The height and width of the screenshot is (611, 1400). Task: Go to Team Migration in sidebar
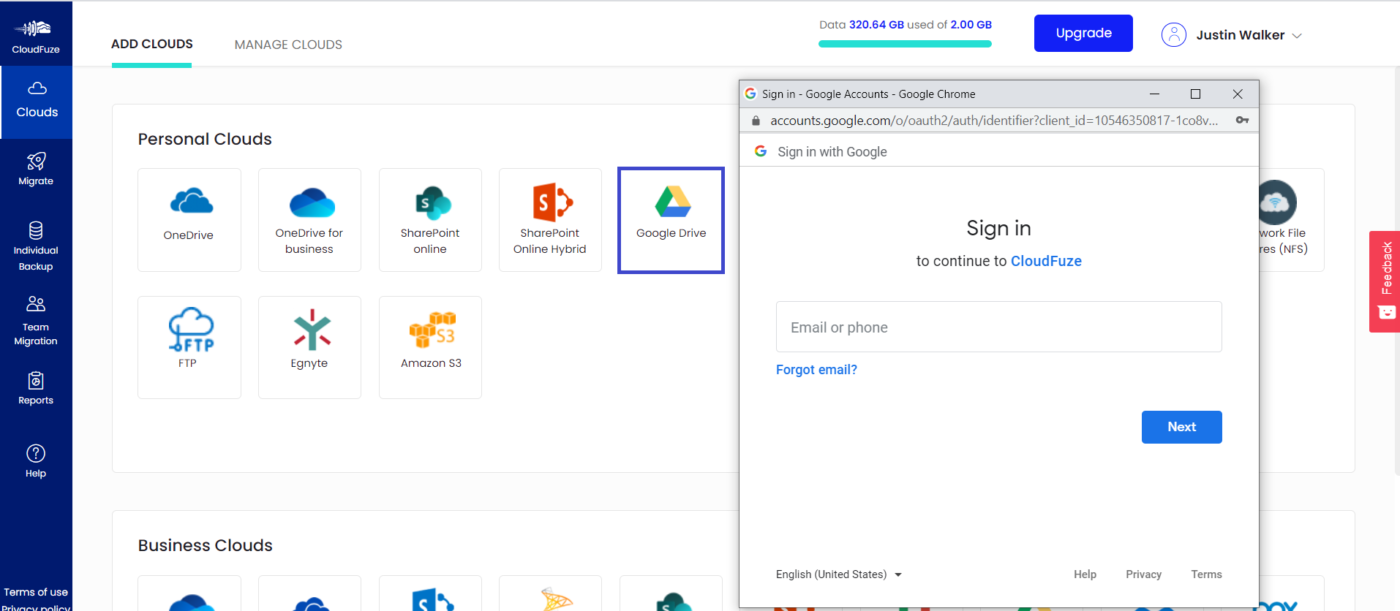(36, 320)
